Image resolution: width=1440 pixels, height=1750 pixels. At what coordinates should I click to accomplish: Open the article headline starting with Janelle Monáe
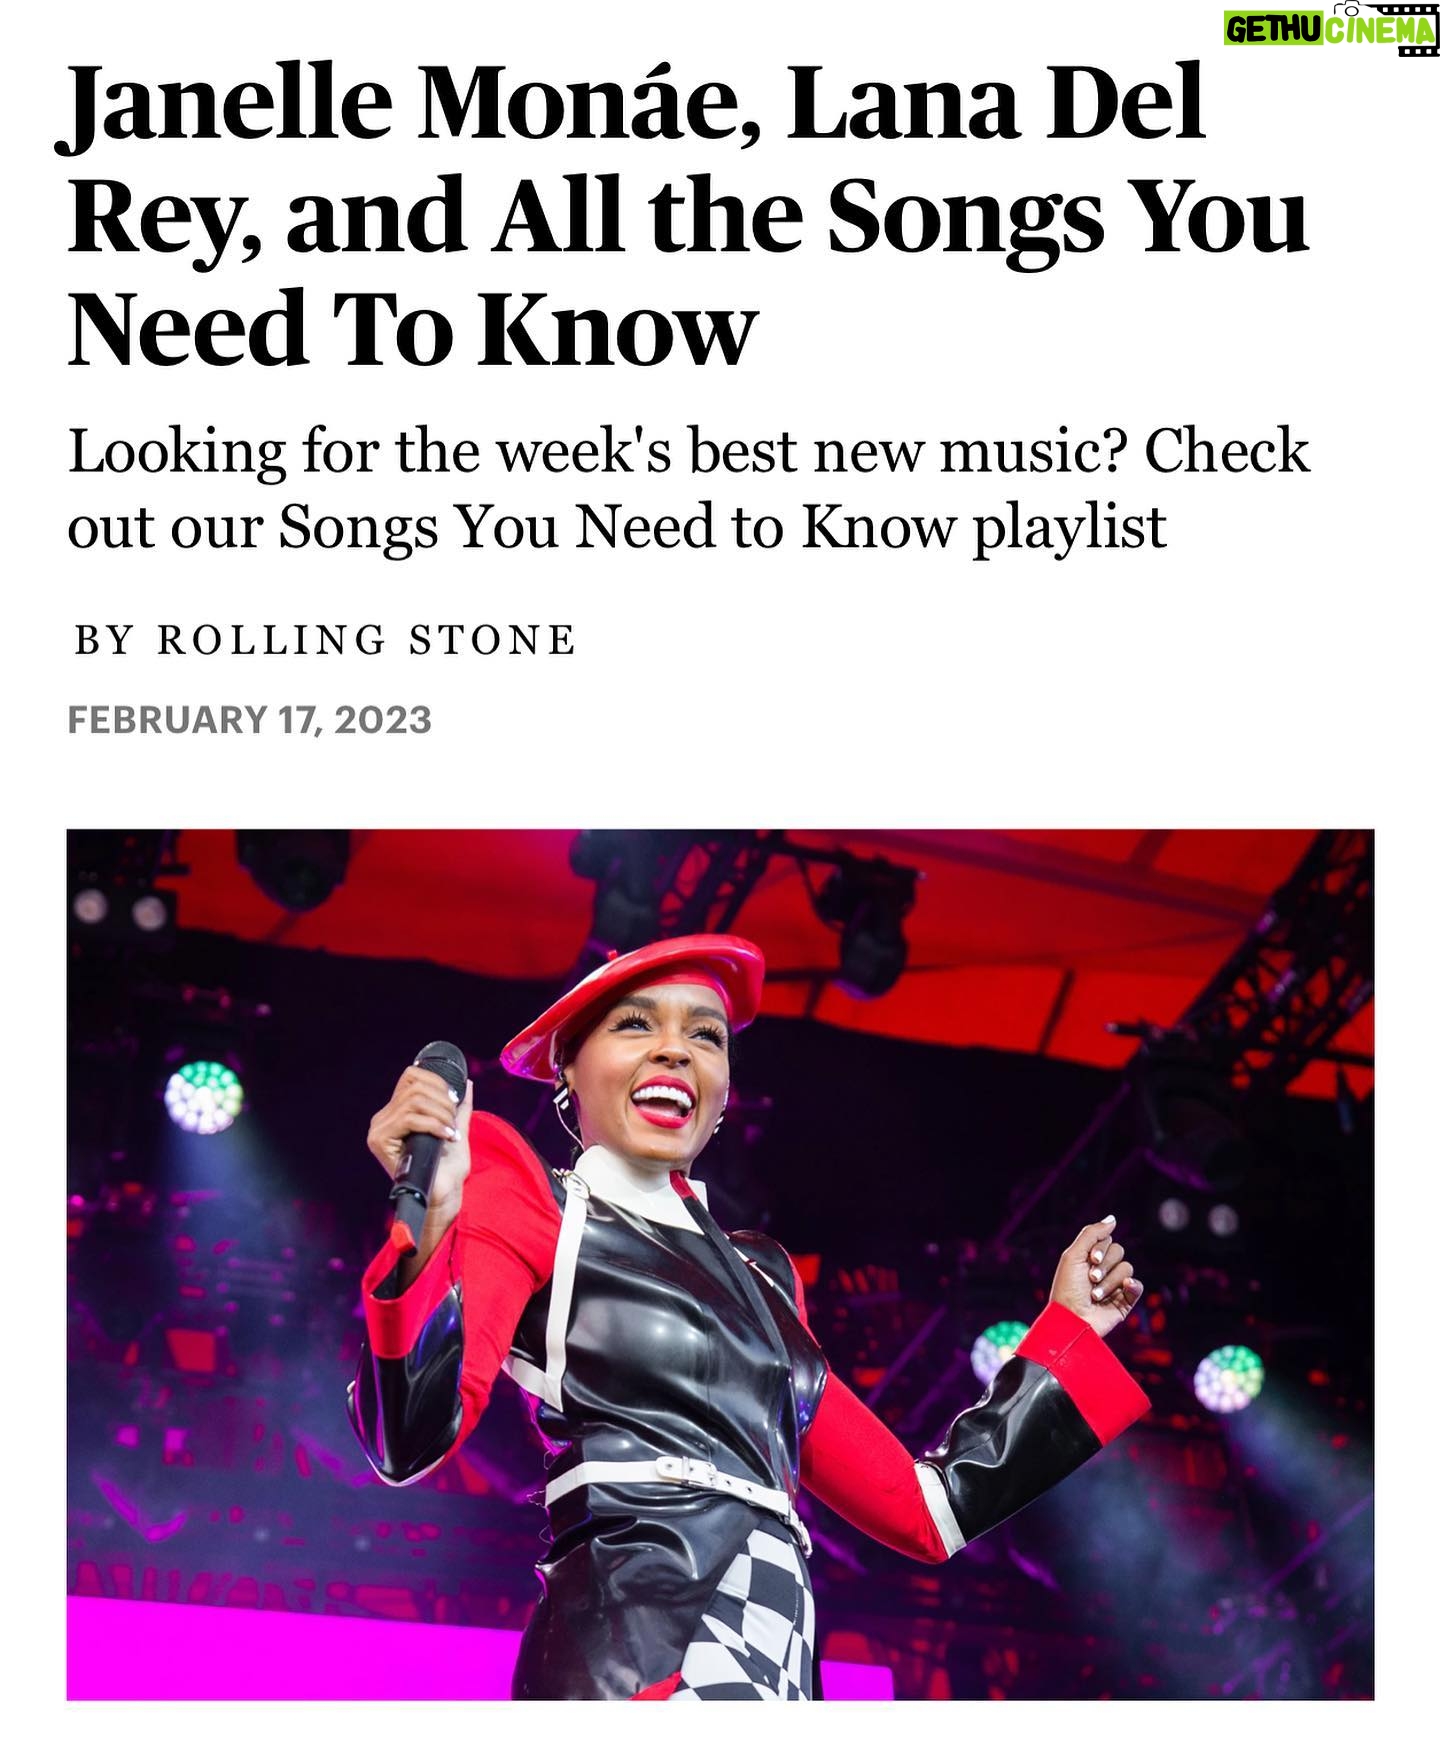tap(688, 215)
